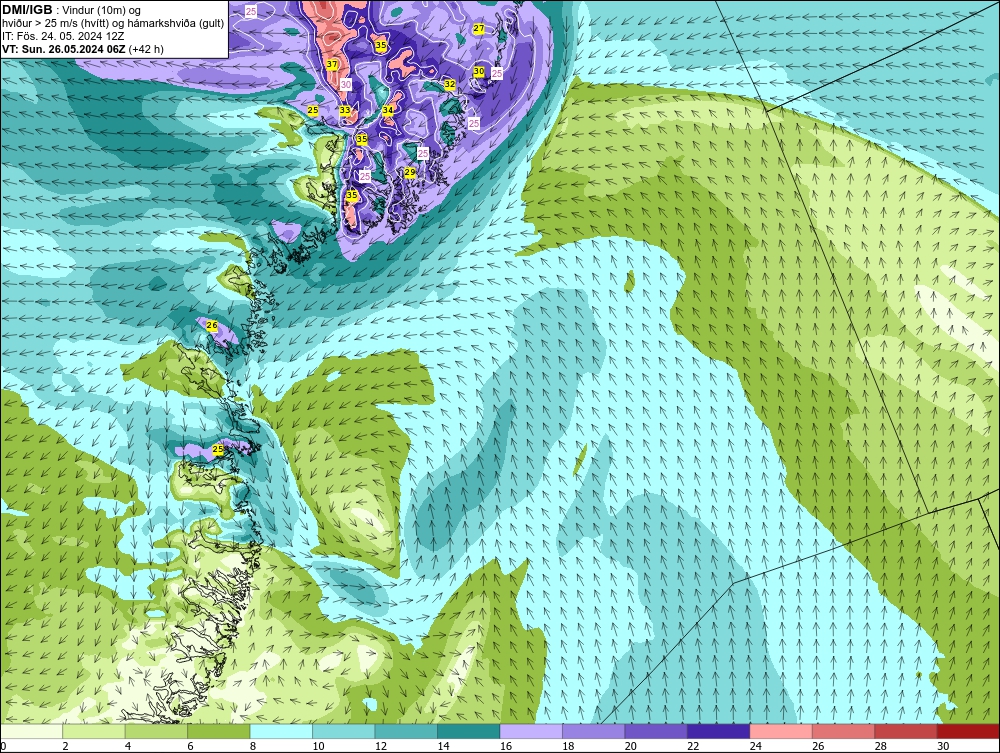Select the 2–4 m/s light green legend swatch

(94, 731)
